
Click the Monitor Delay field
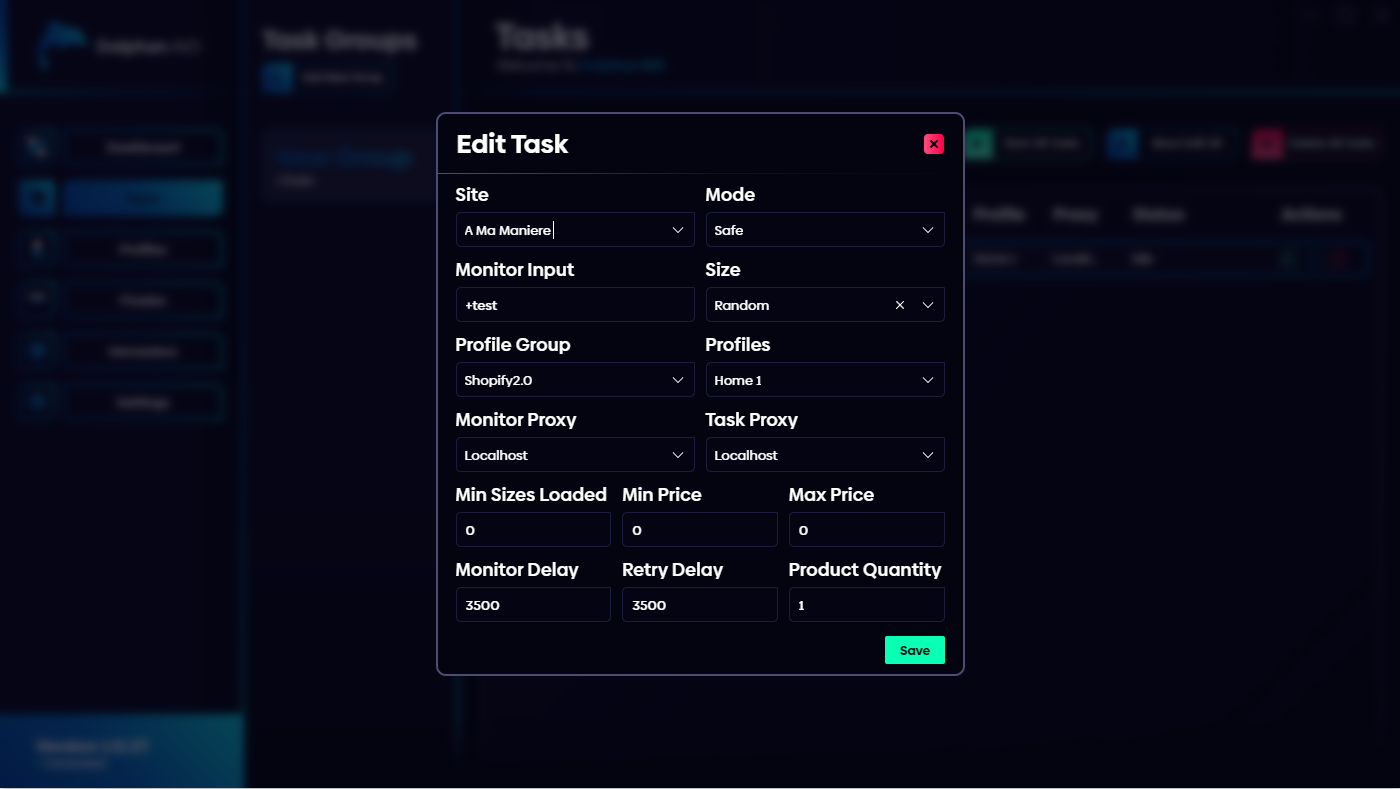click(x=532, y=605)
